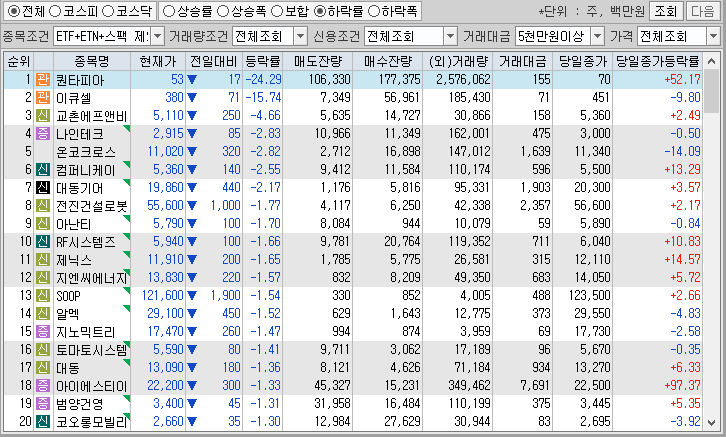726x437 pixels.
Task: Select the 전체 market radio button
Action: (x=14, y=11)
